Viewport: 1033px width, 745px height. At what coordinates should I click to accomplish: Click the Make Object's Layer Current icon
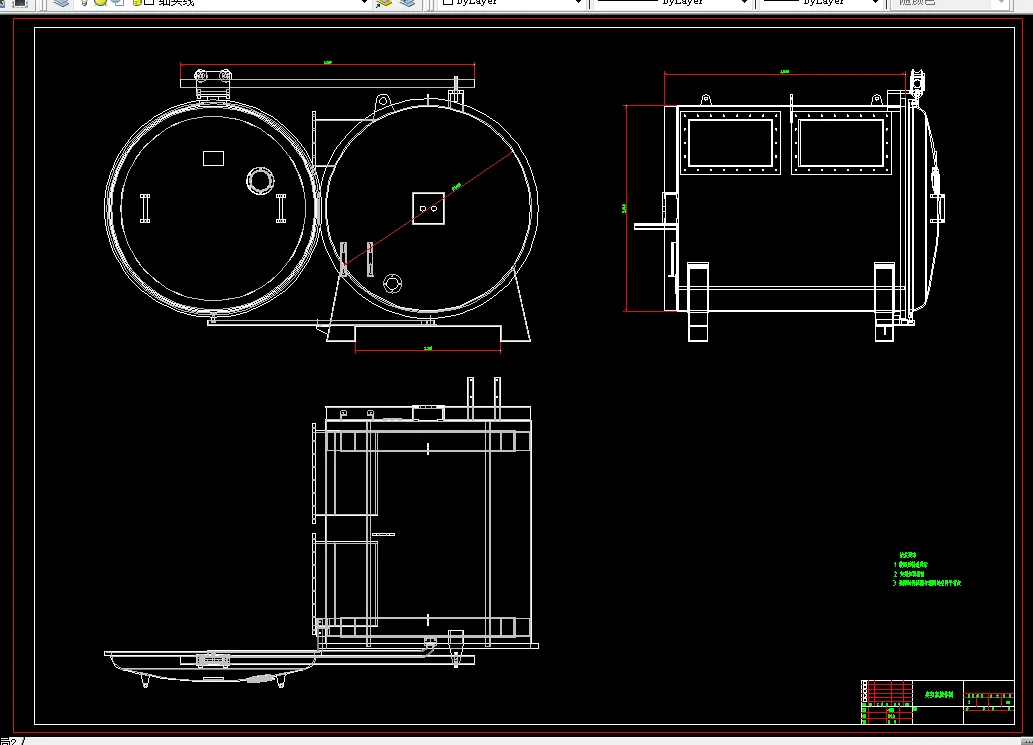(x=383, y=3)
